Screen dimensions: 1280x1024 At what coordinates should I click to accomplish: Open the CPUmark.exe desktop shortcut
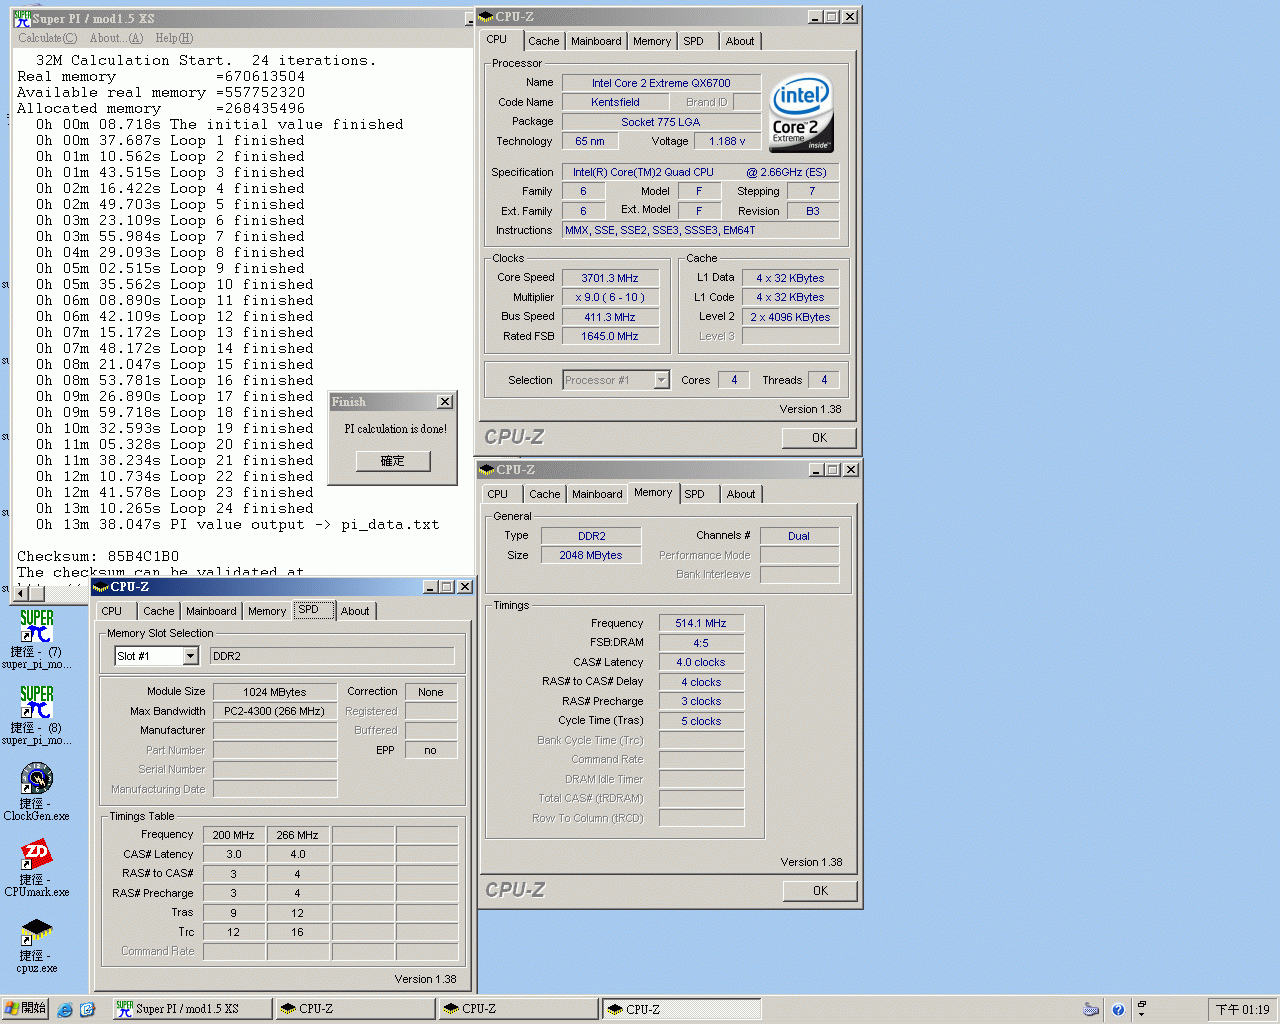tap(36, 867)
